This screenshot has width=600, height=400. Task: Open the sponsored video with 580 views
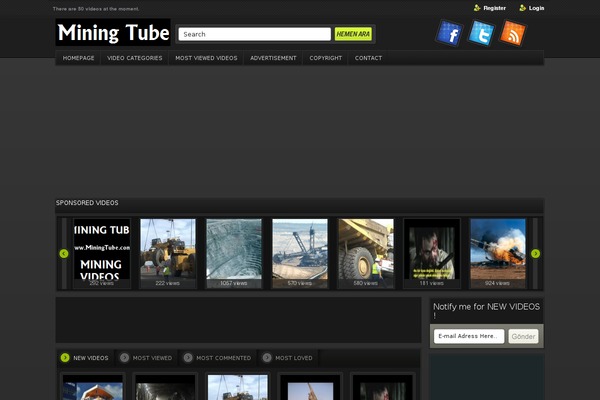point(366,253)
